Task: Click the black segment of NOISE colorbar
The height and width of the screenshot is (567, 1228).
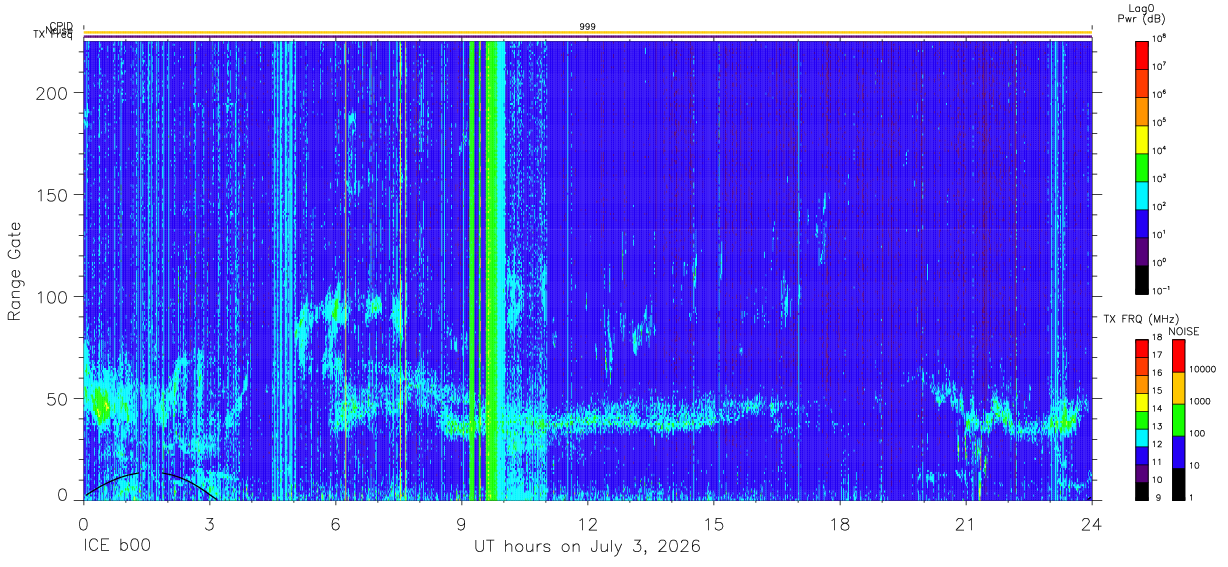Action: tap(1179, 484)
